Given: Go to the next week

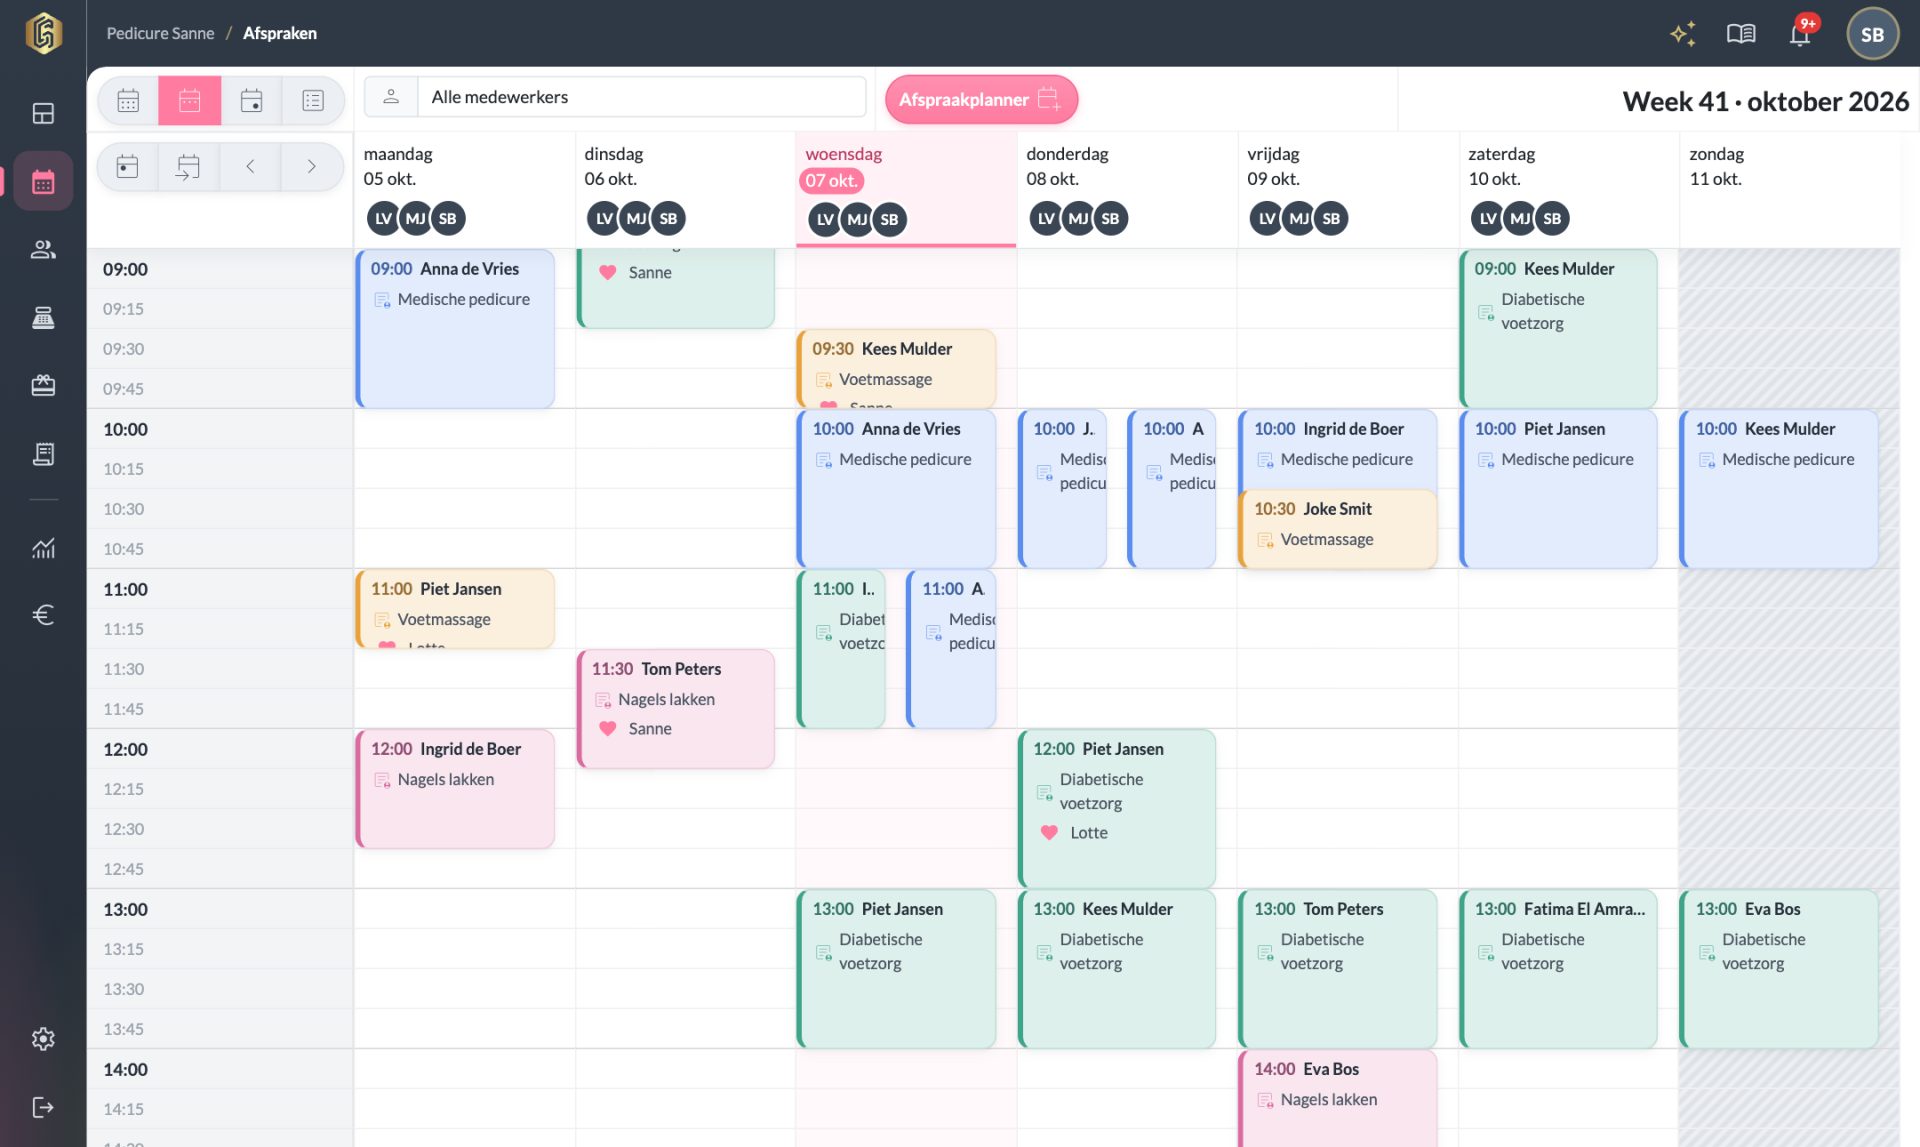Looking at the screenshot, I should (x=311, y=166).
